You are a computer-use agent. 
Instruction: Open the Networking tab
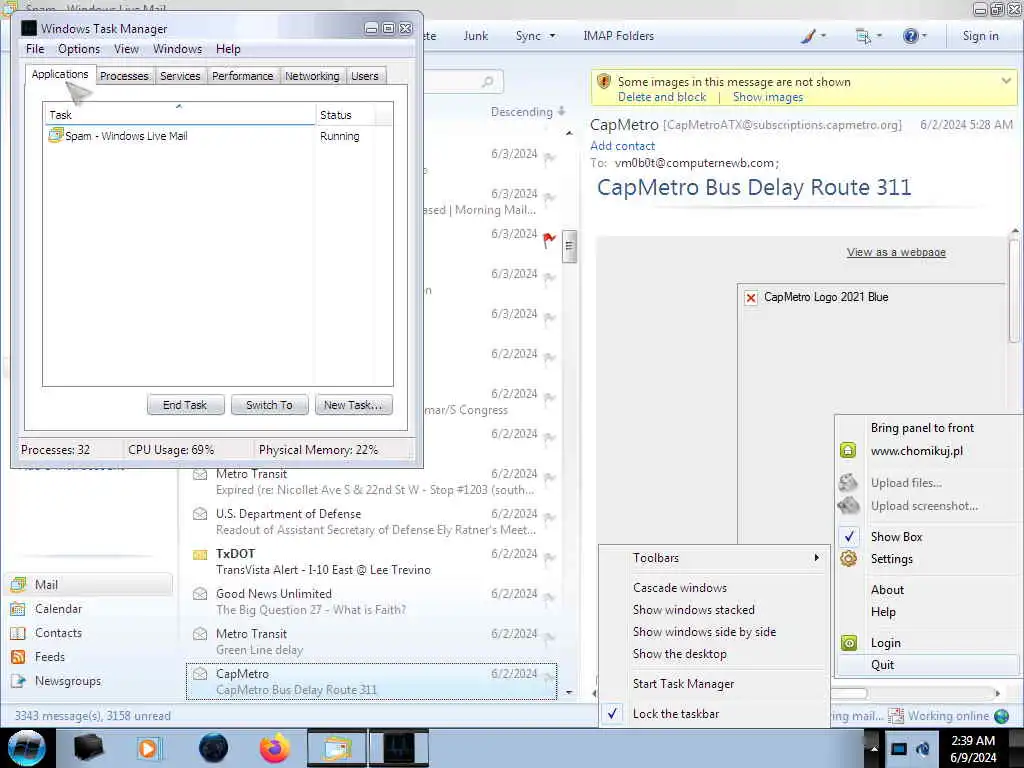tap(312, 76)
